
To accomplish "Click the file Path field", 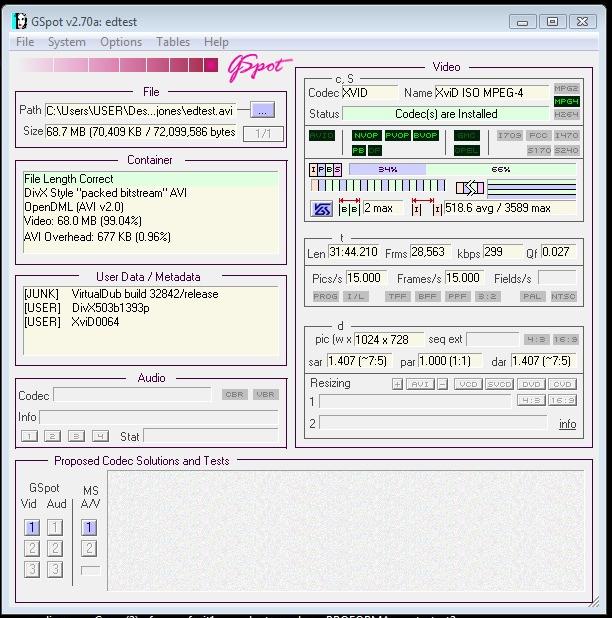I will (x=140, y=111).
